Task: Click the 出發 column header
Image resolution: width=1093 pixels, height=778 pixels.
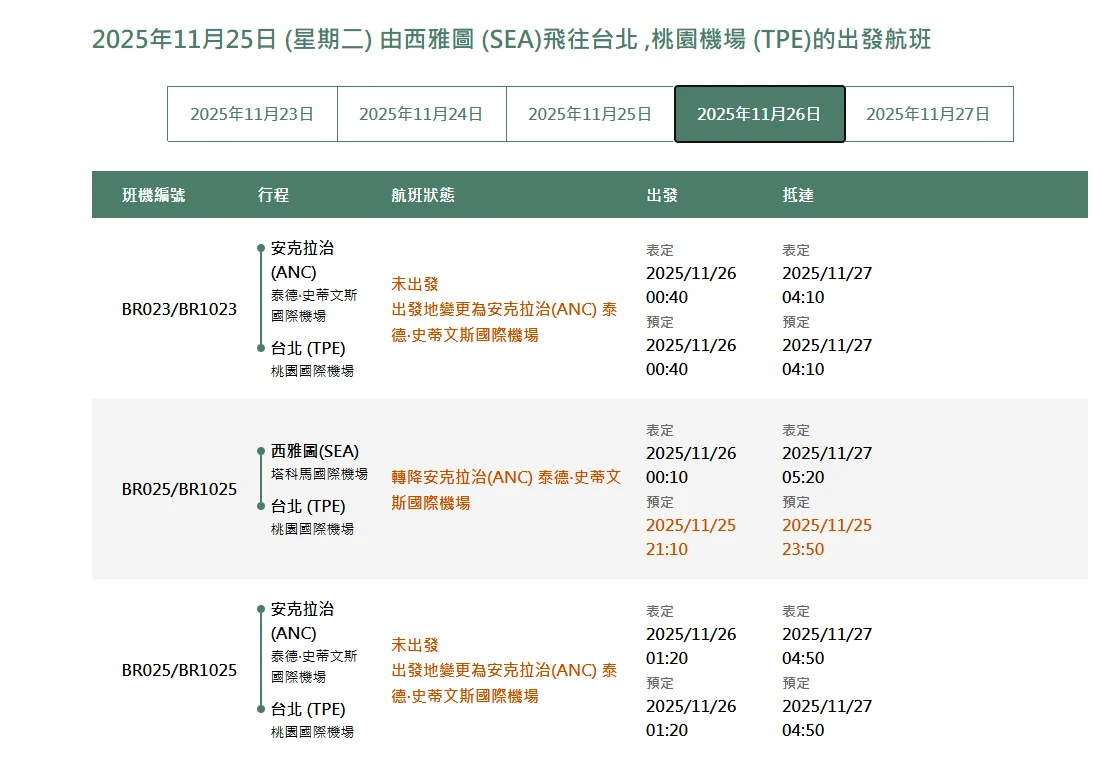Action: click(x=662, y=195)
